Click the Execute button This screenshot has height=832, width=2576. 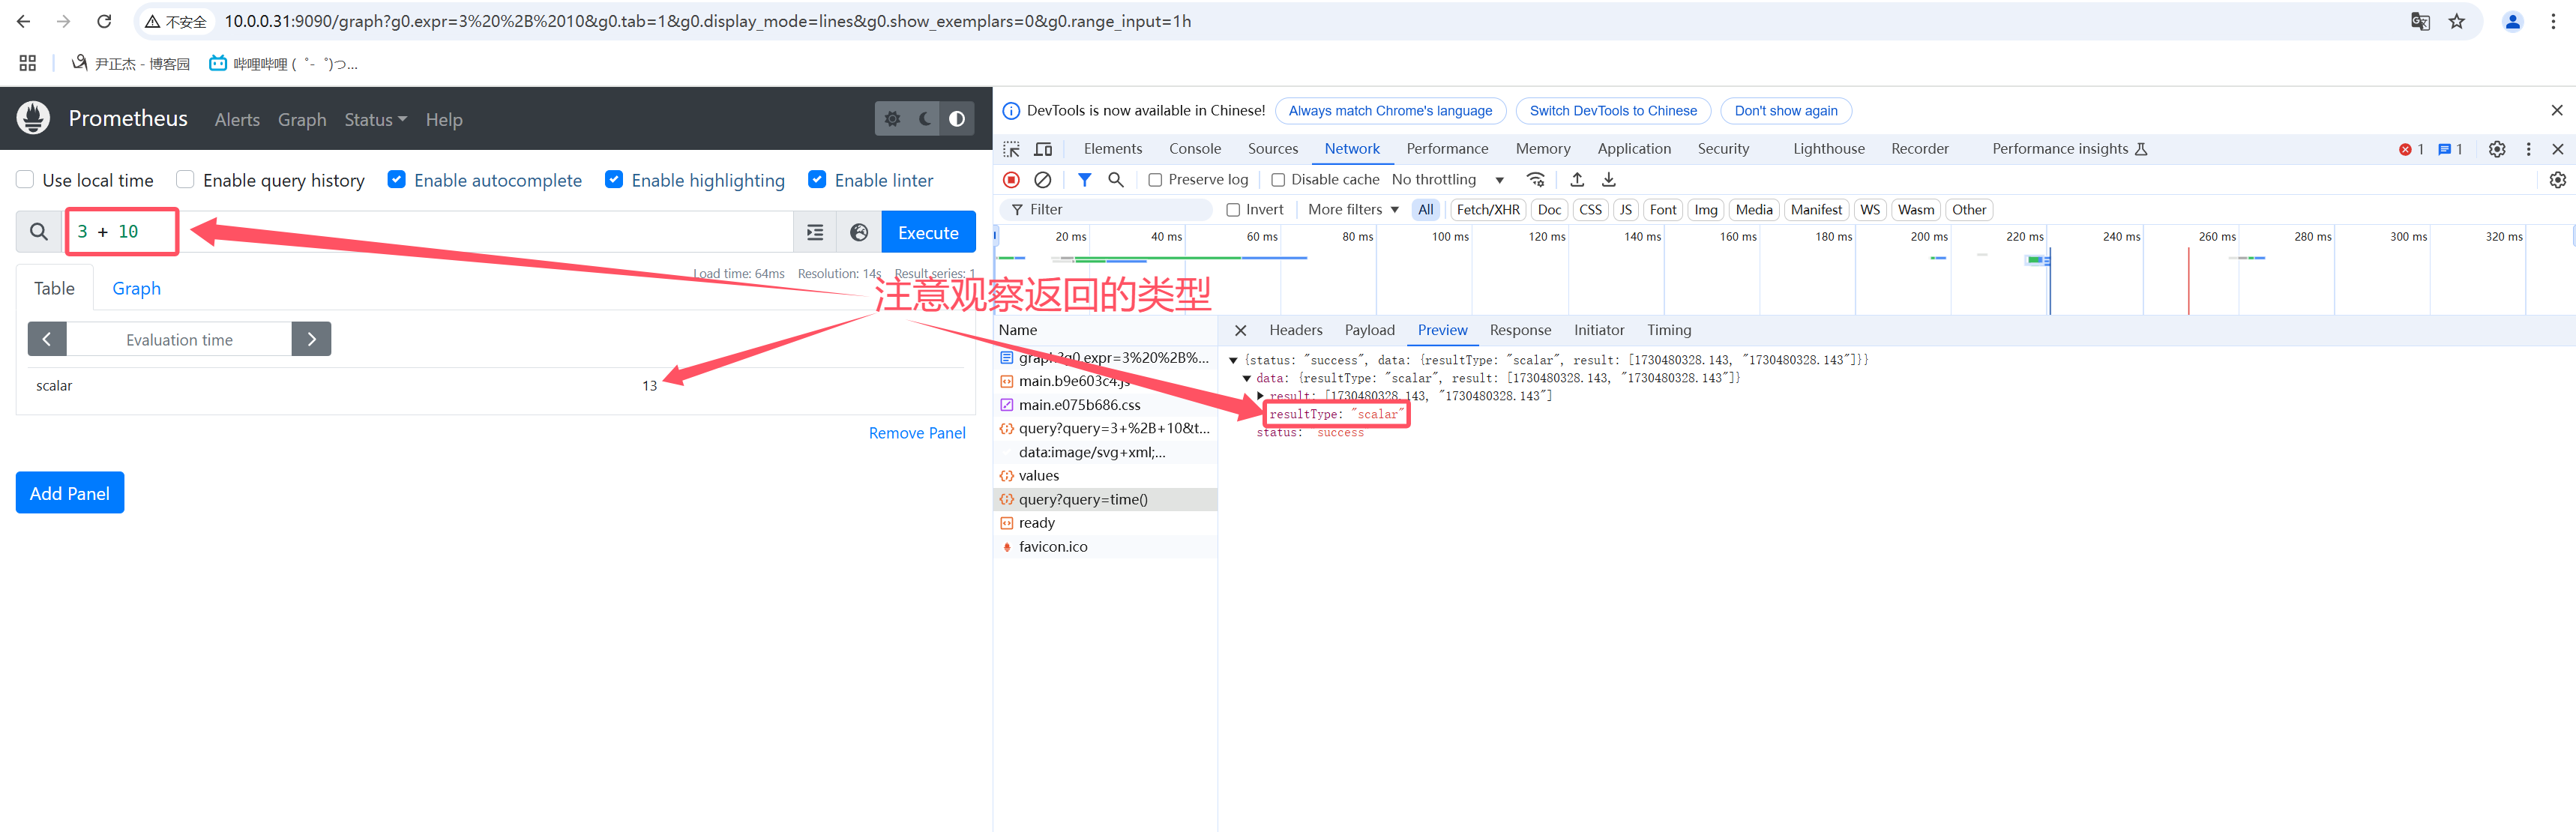click(927, 232)
